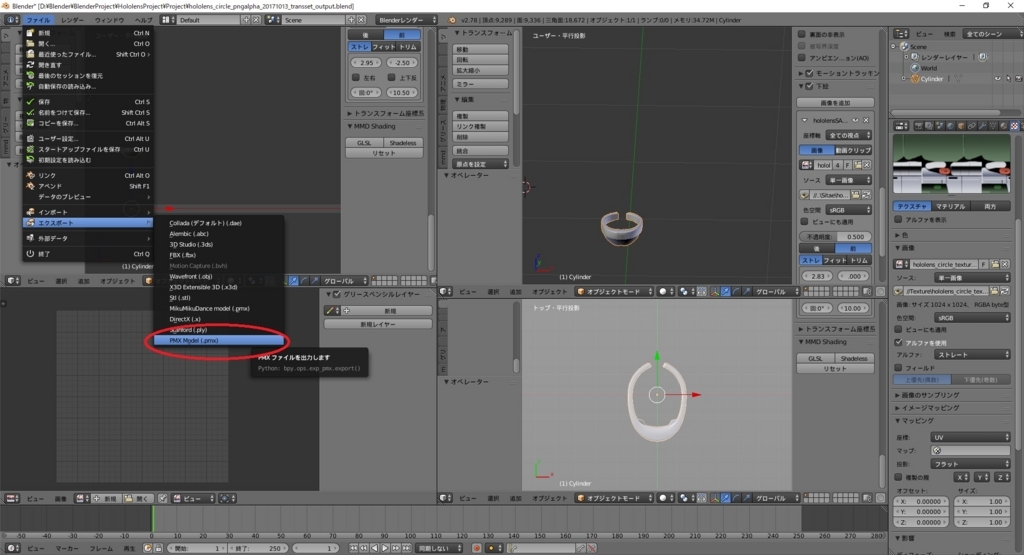
Task: Jump to the timeline start frame button
Action: click(353, 548)
